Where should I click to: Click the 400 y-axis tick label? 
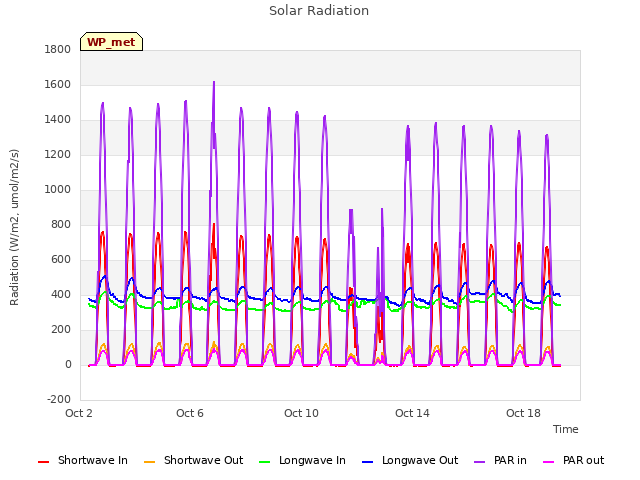(x=61, y=295)
